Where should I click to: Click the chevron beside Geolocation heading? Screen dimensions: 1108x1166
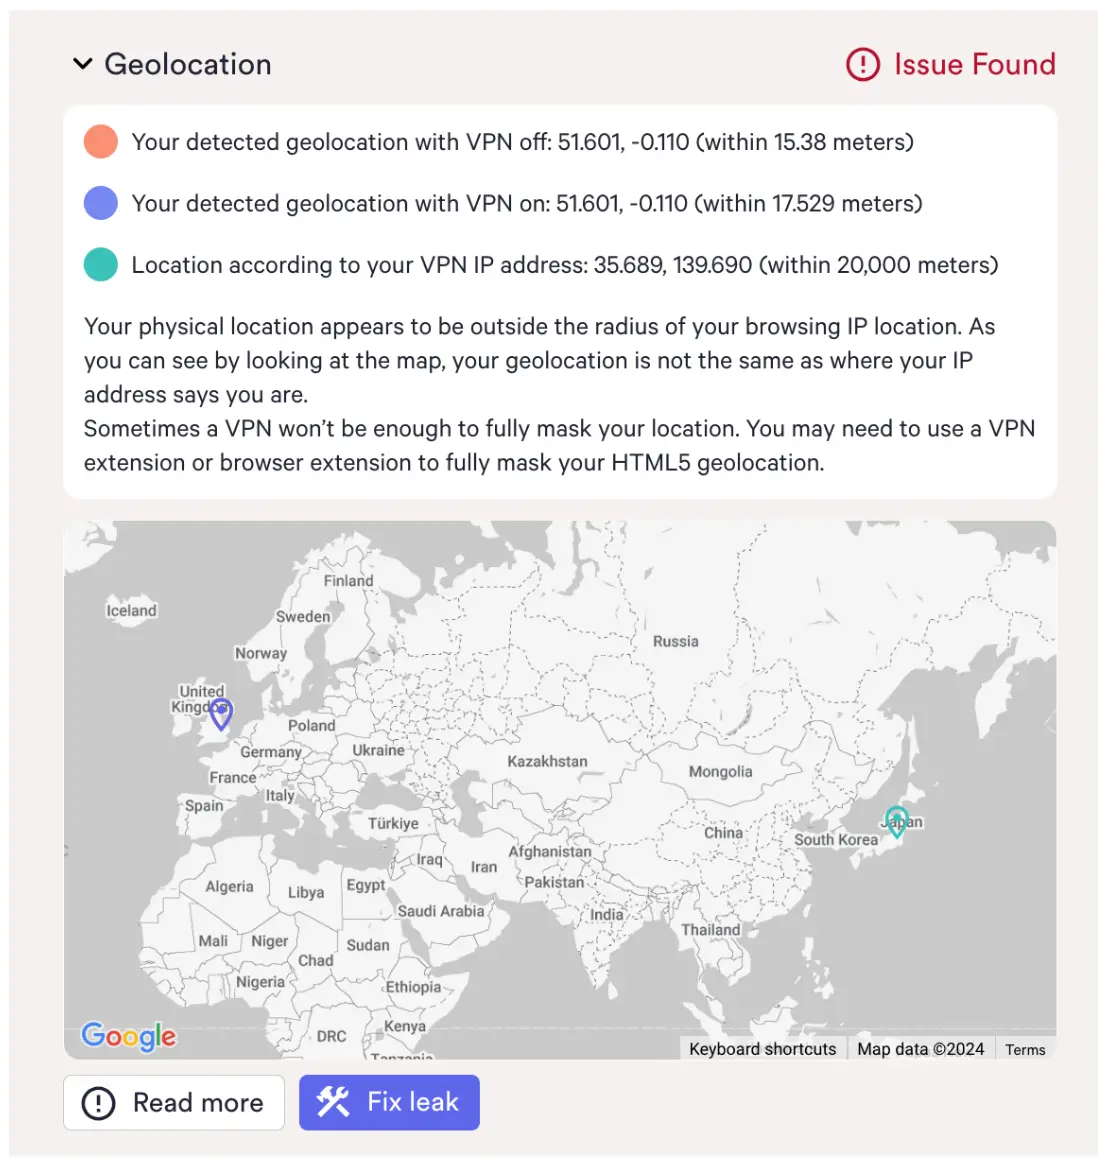pos(83,64)
